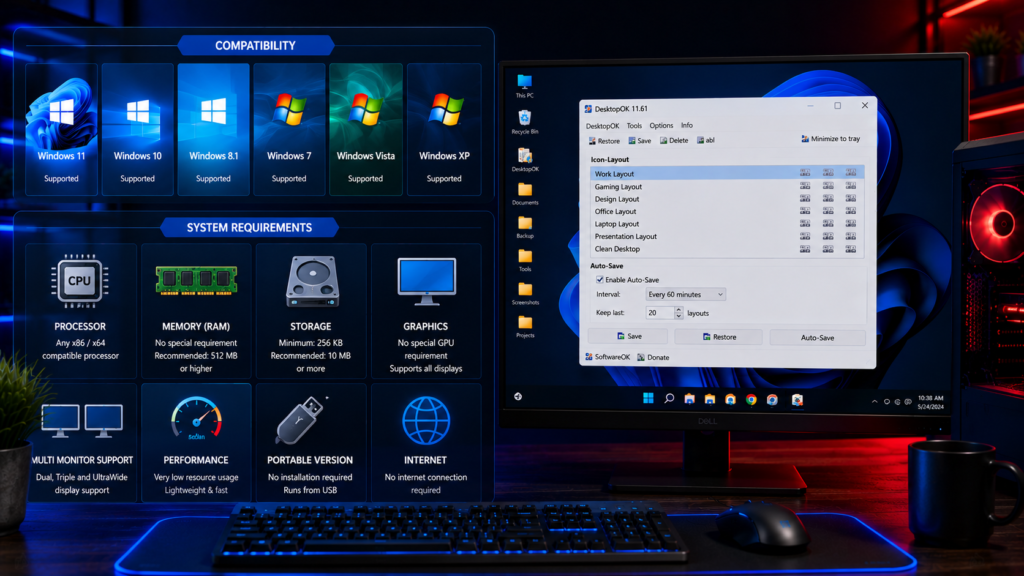Open the Options menu
1024x576 pixels.
click(661, 125)
